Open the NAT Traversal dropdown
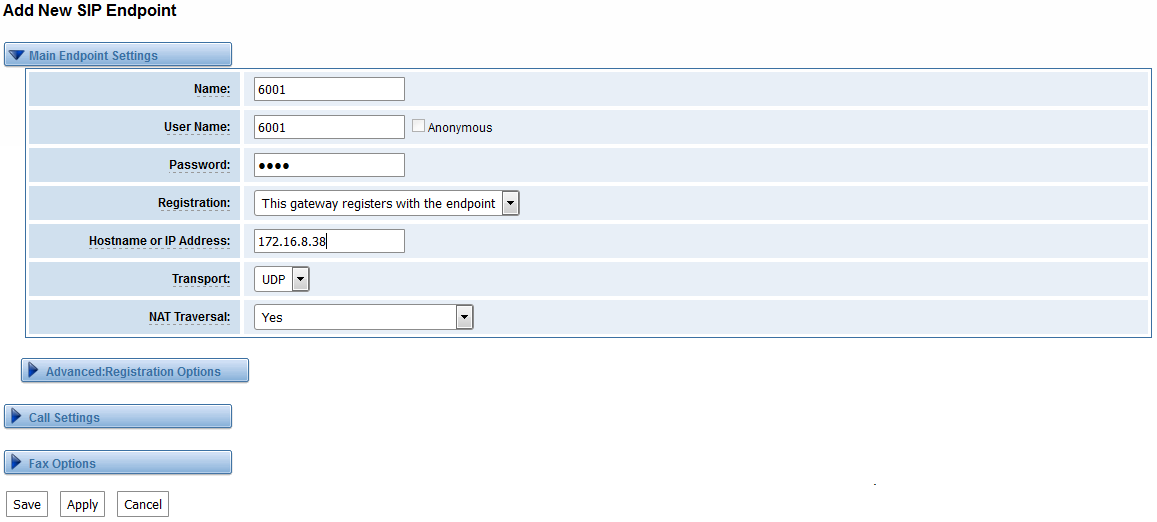 (x=364, y=317)
